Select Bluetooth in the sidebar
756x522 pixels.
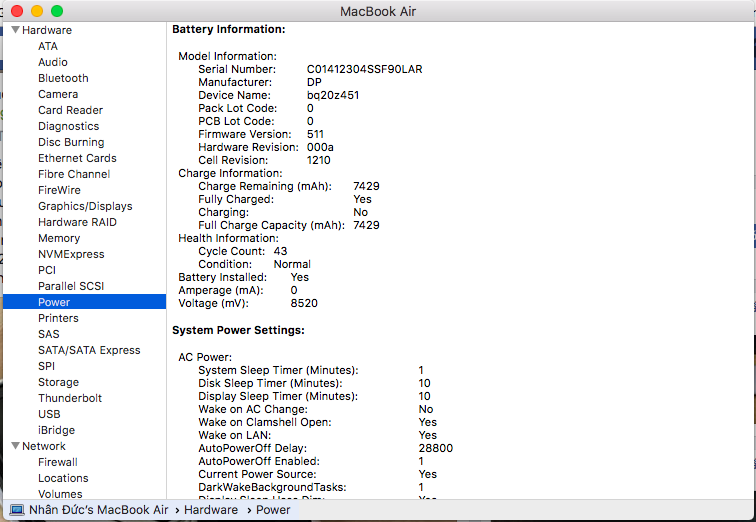click(x=63, y=78)
